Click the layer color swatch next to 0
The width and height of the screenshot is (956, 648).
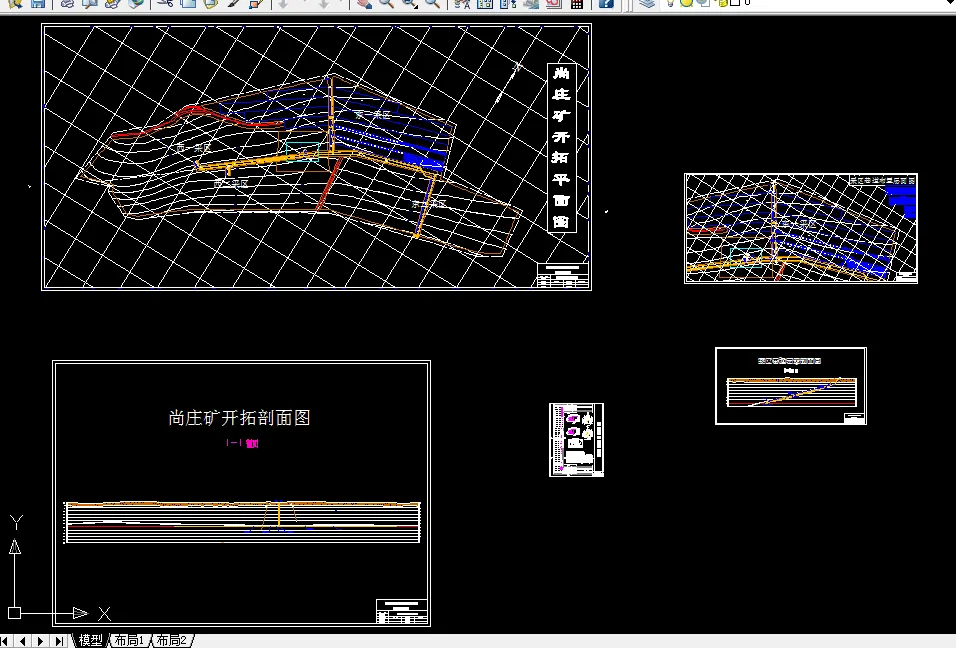click(736, 5)
